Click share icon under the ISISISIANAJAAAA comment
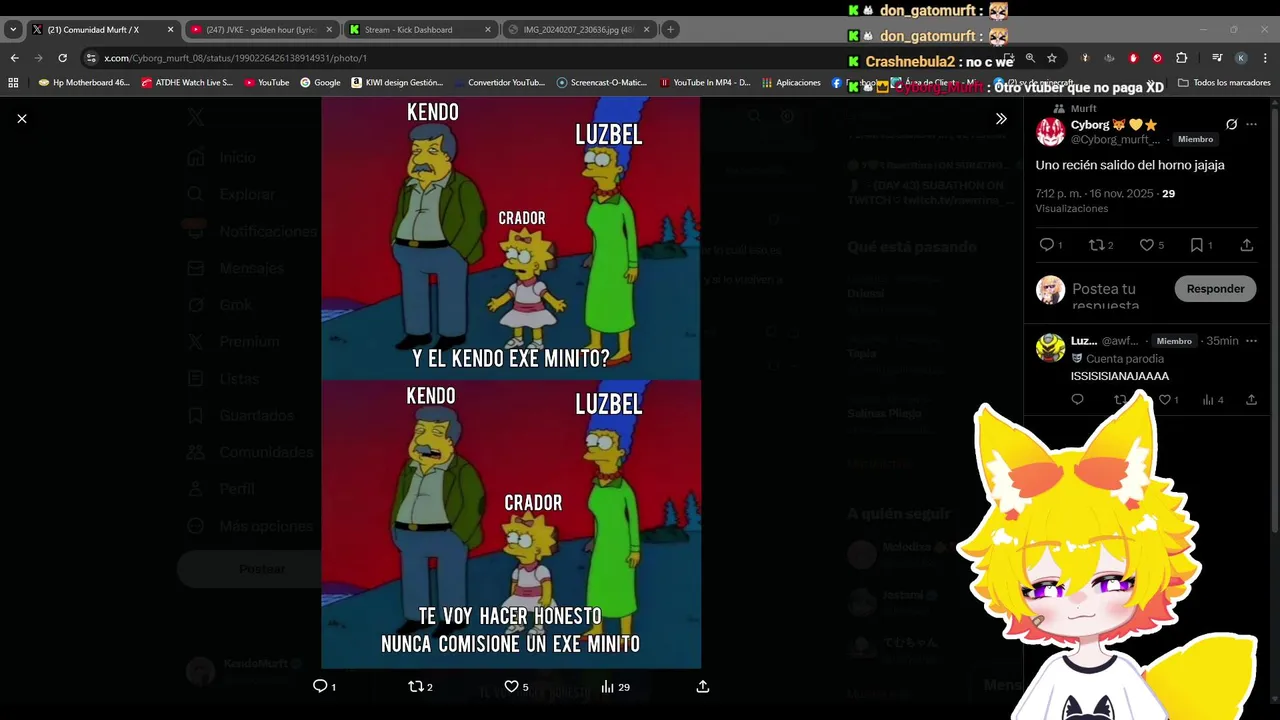 coord(1251,400)
